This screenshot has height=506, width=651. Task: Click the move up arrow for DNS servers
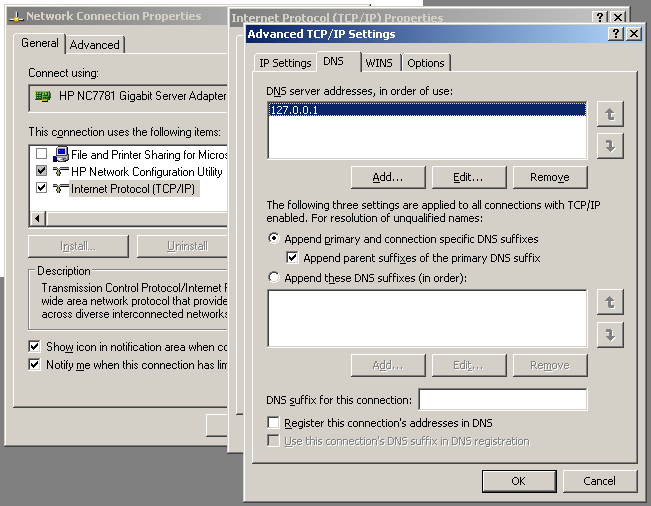click(x=609, y=114)
